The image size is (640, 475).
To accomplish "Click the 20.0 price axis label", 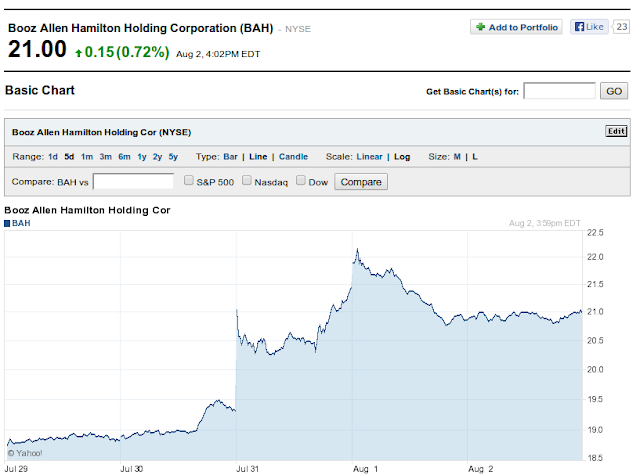I will (x=595, y=370).
